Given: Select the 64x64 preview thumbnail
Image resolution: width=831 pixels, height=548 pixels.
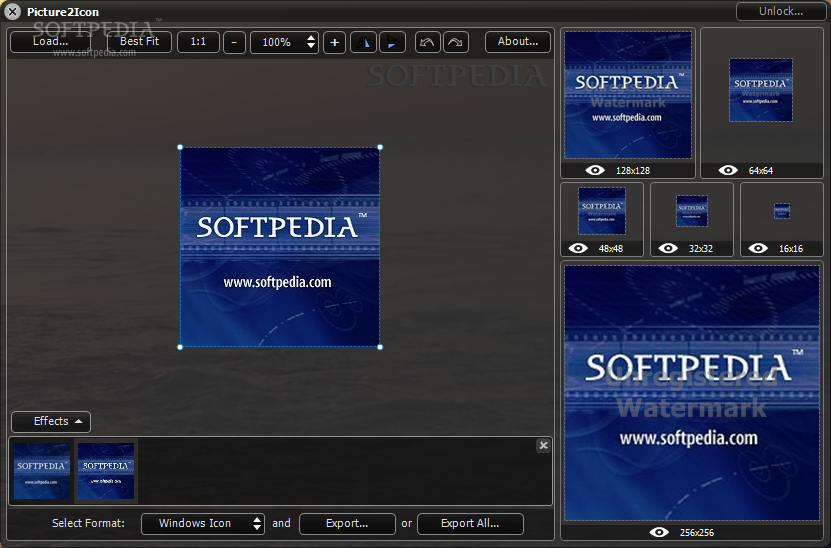Looking at the screenshot, I should (761, 90).
